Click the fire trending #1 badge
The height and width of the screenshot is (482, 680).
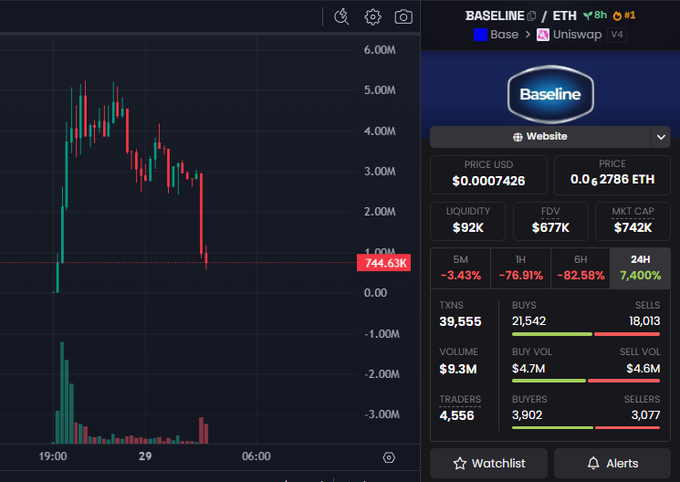[624, 16]
